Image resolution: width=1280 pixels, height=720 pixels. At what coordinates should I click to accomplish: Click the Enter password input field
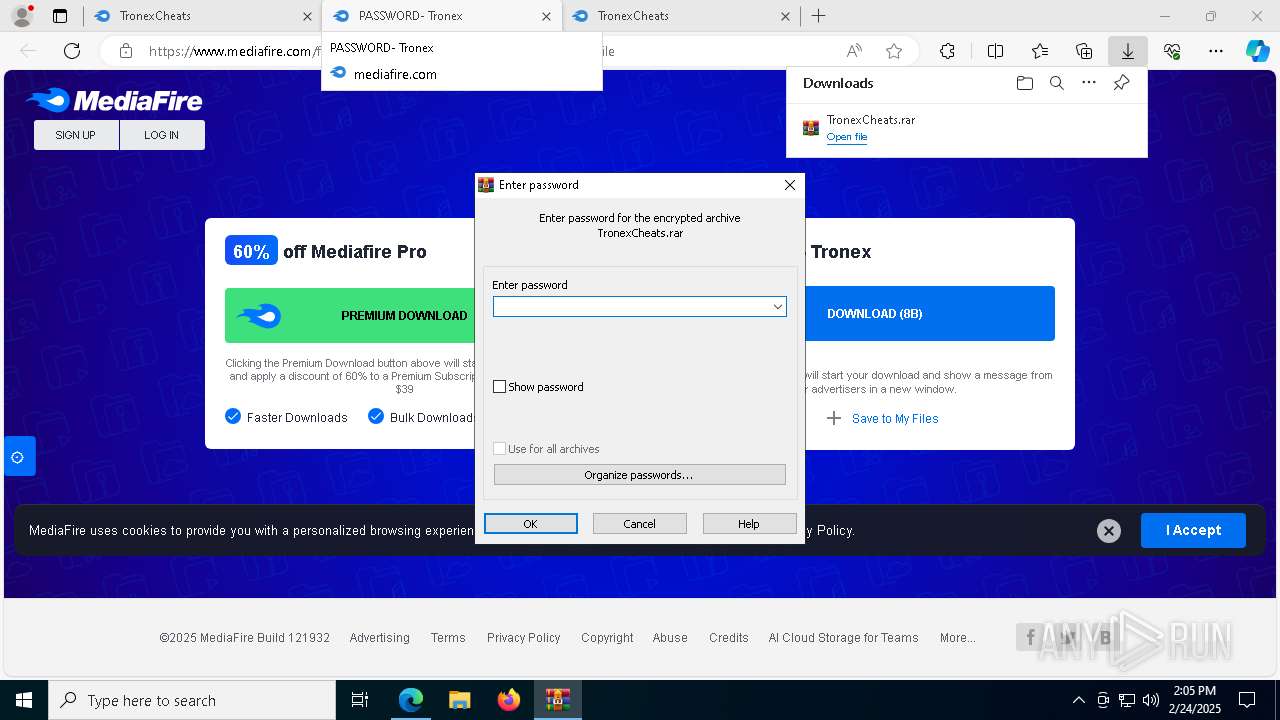tap(639, 307)
